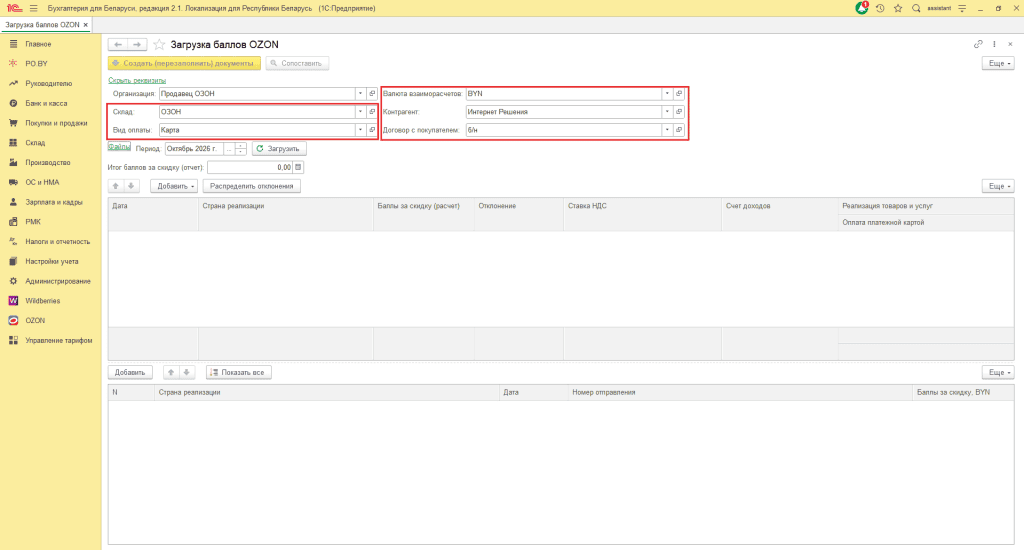Open Главное section in sidebar
1024x550 pixels.
38,44
